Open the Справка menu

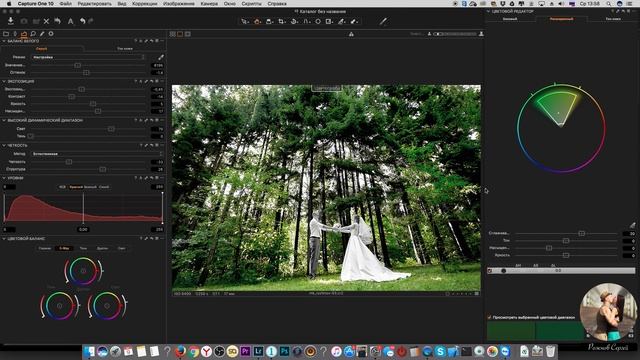coord(277,4)
